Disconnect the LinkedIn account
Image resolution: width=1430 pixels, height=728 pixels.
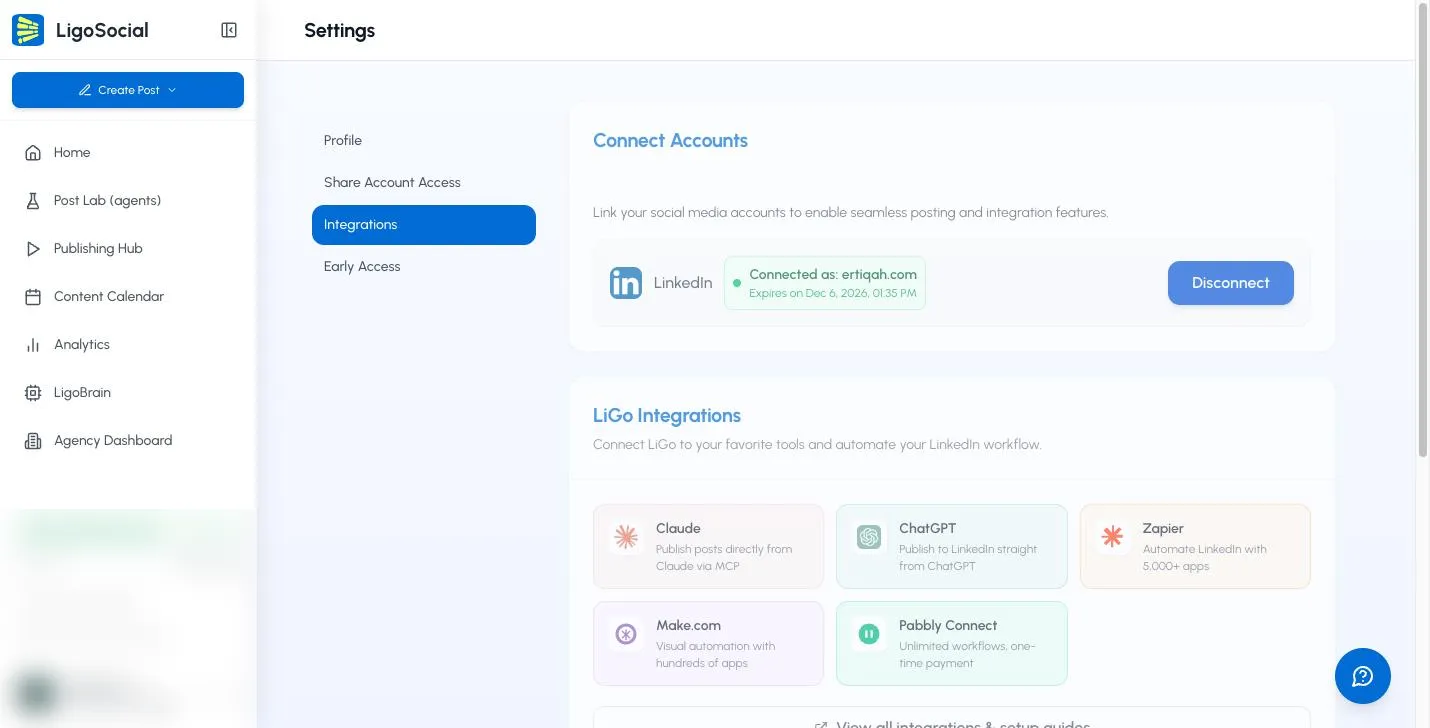tap(1231, 283)
